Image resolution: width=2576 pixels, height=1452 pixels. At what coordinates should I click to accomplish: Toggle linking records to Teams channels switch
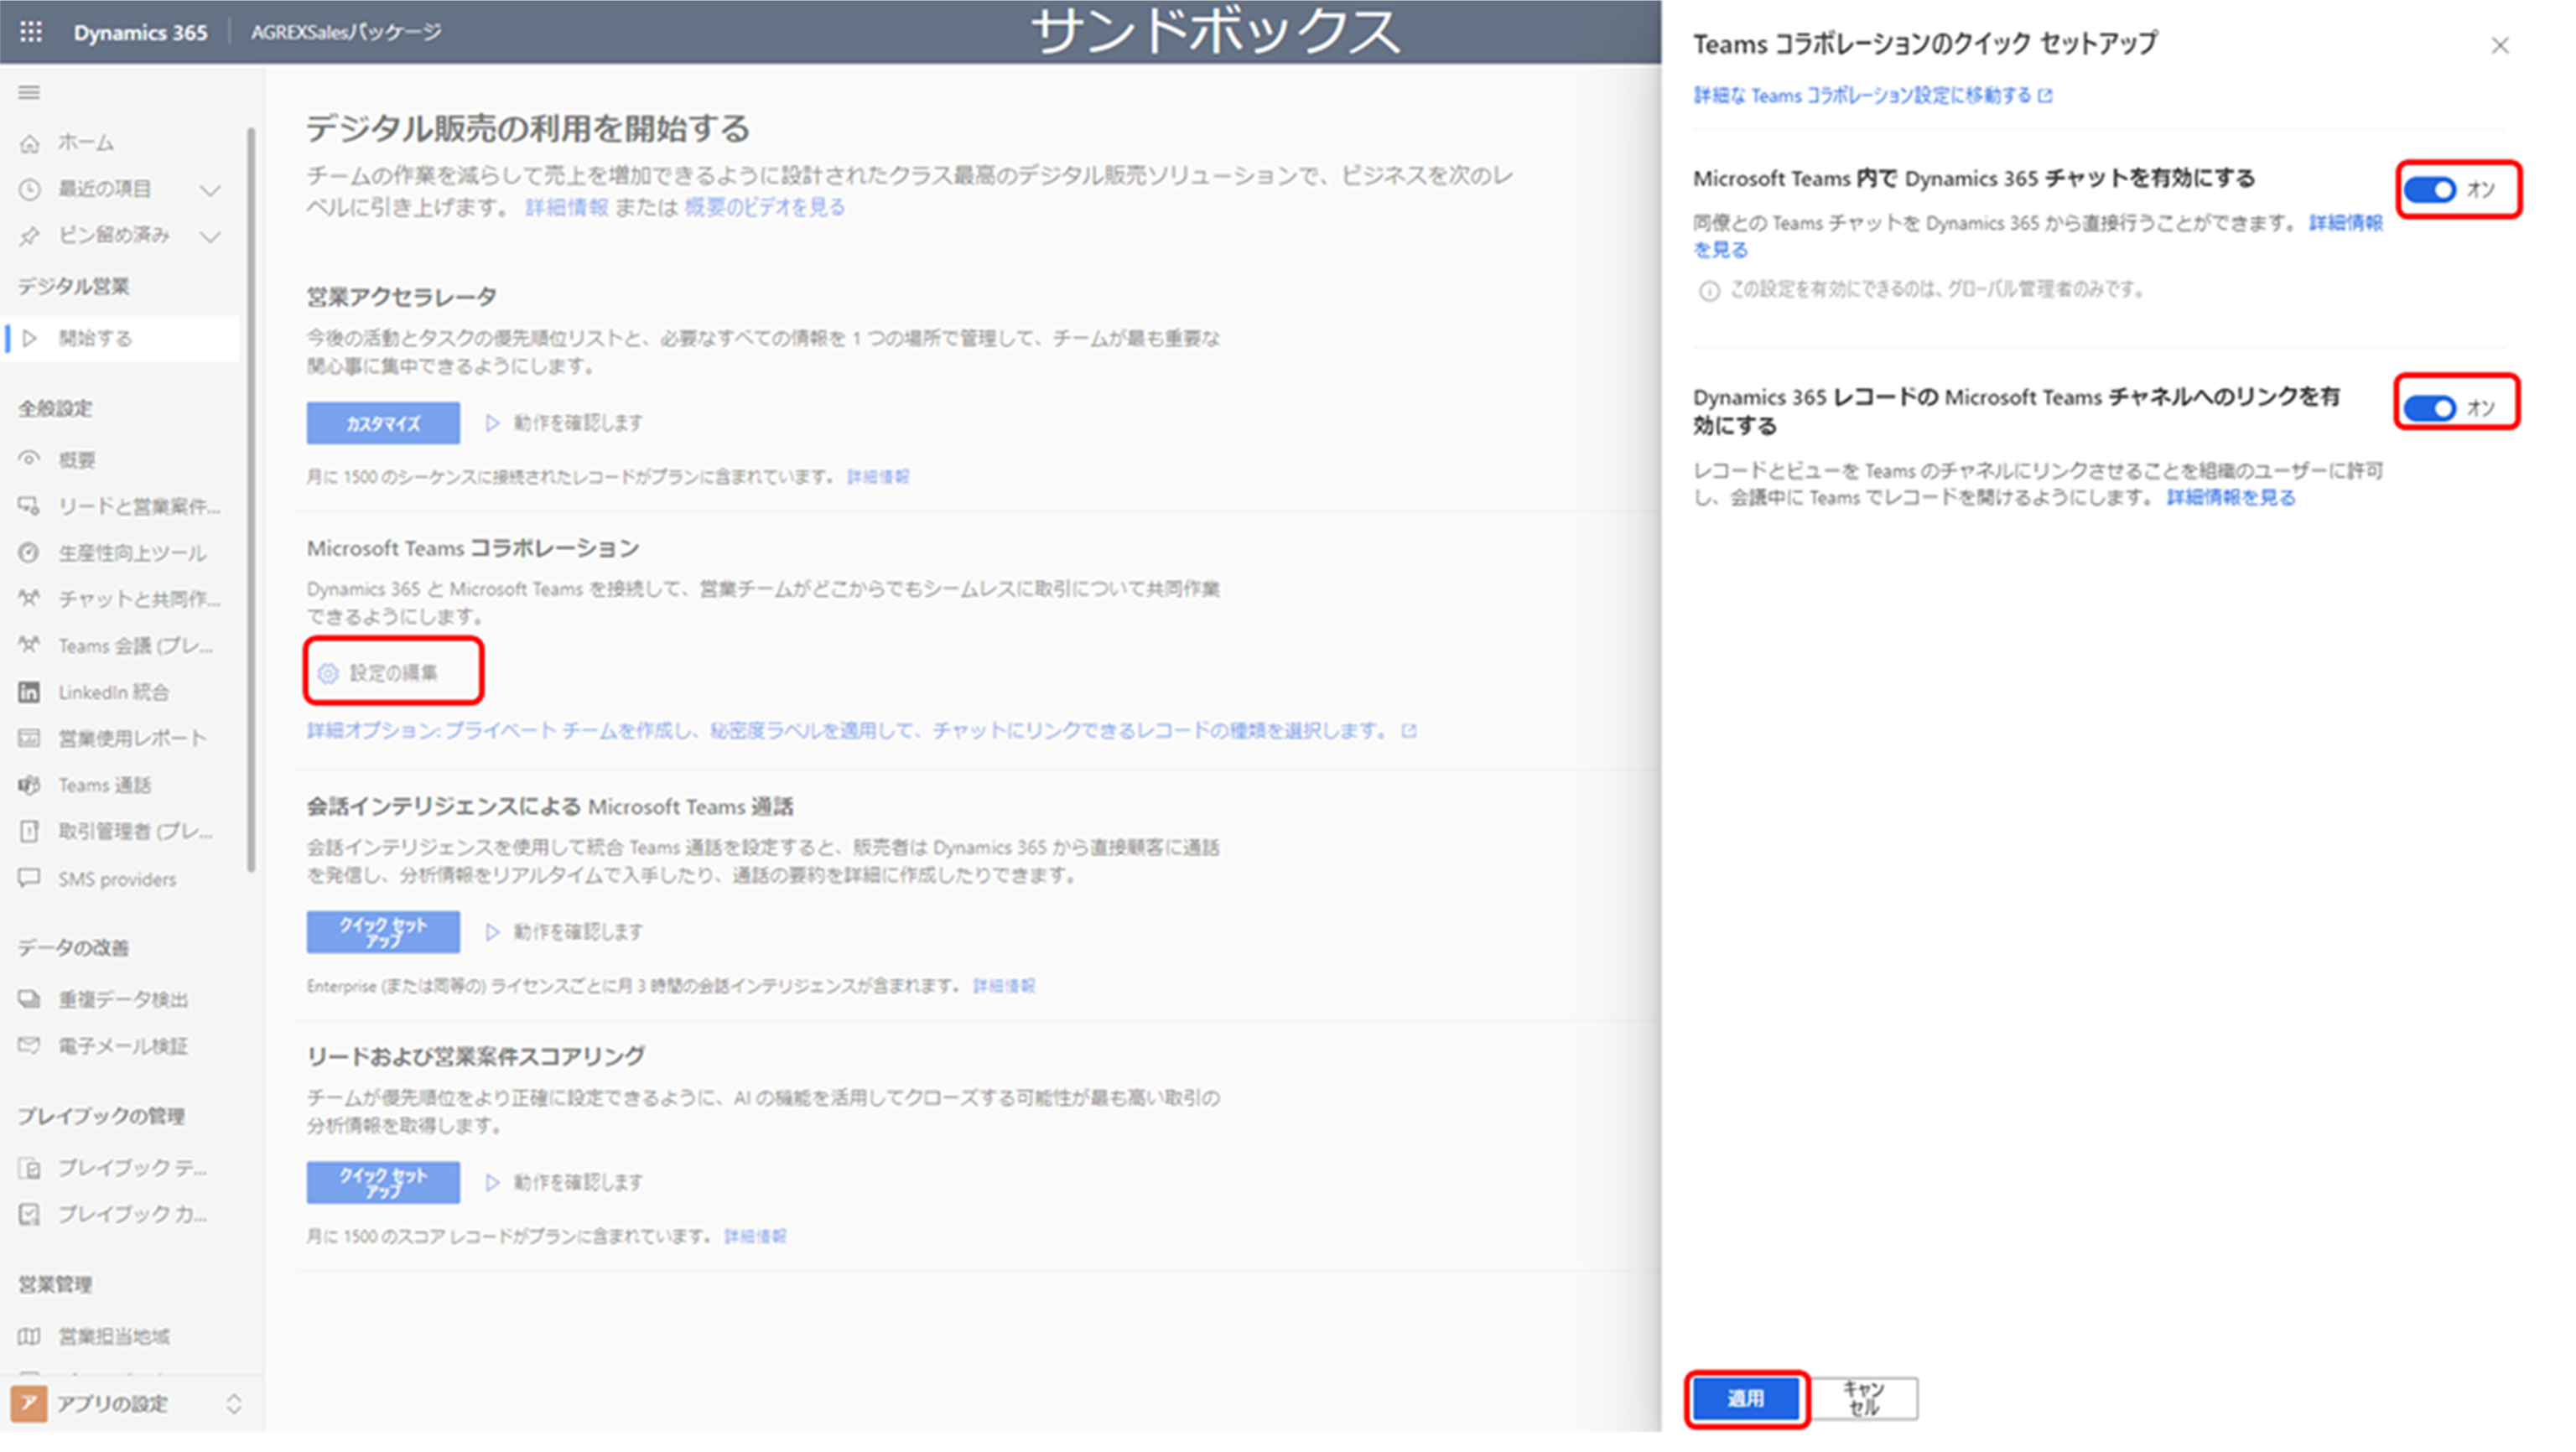(2430, 408)
